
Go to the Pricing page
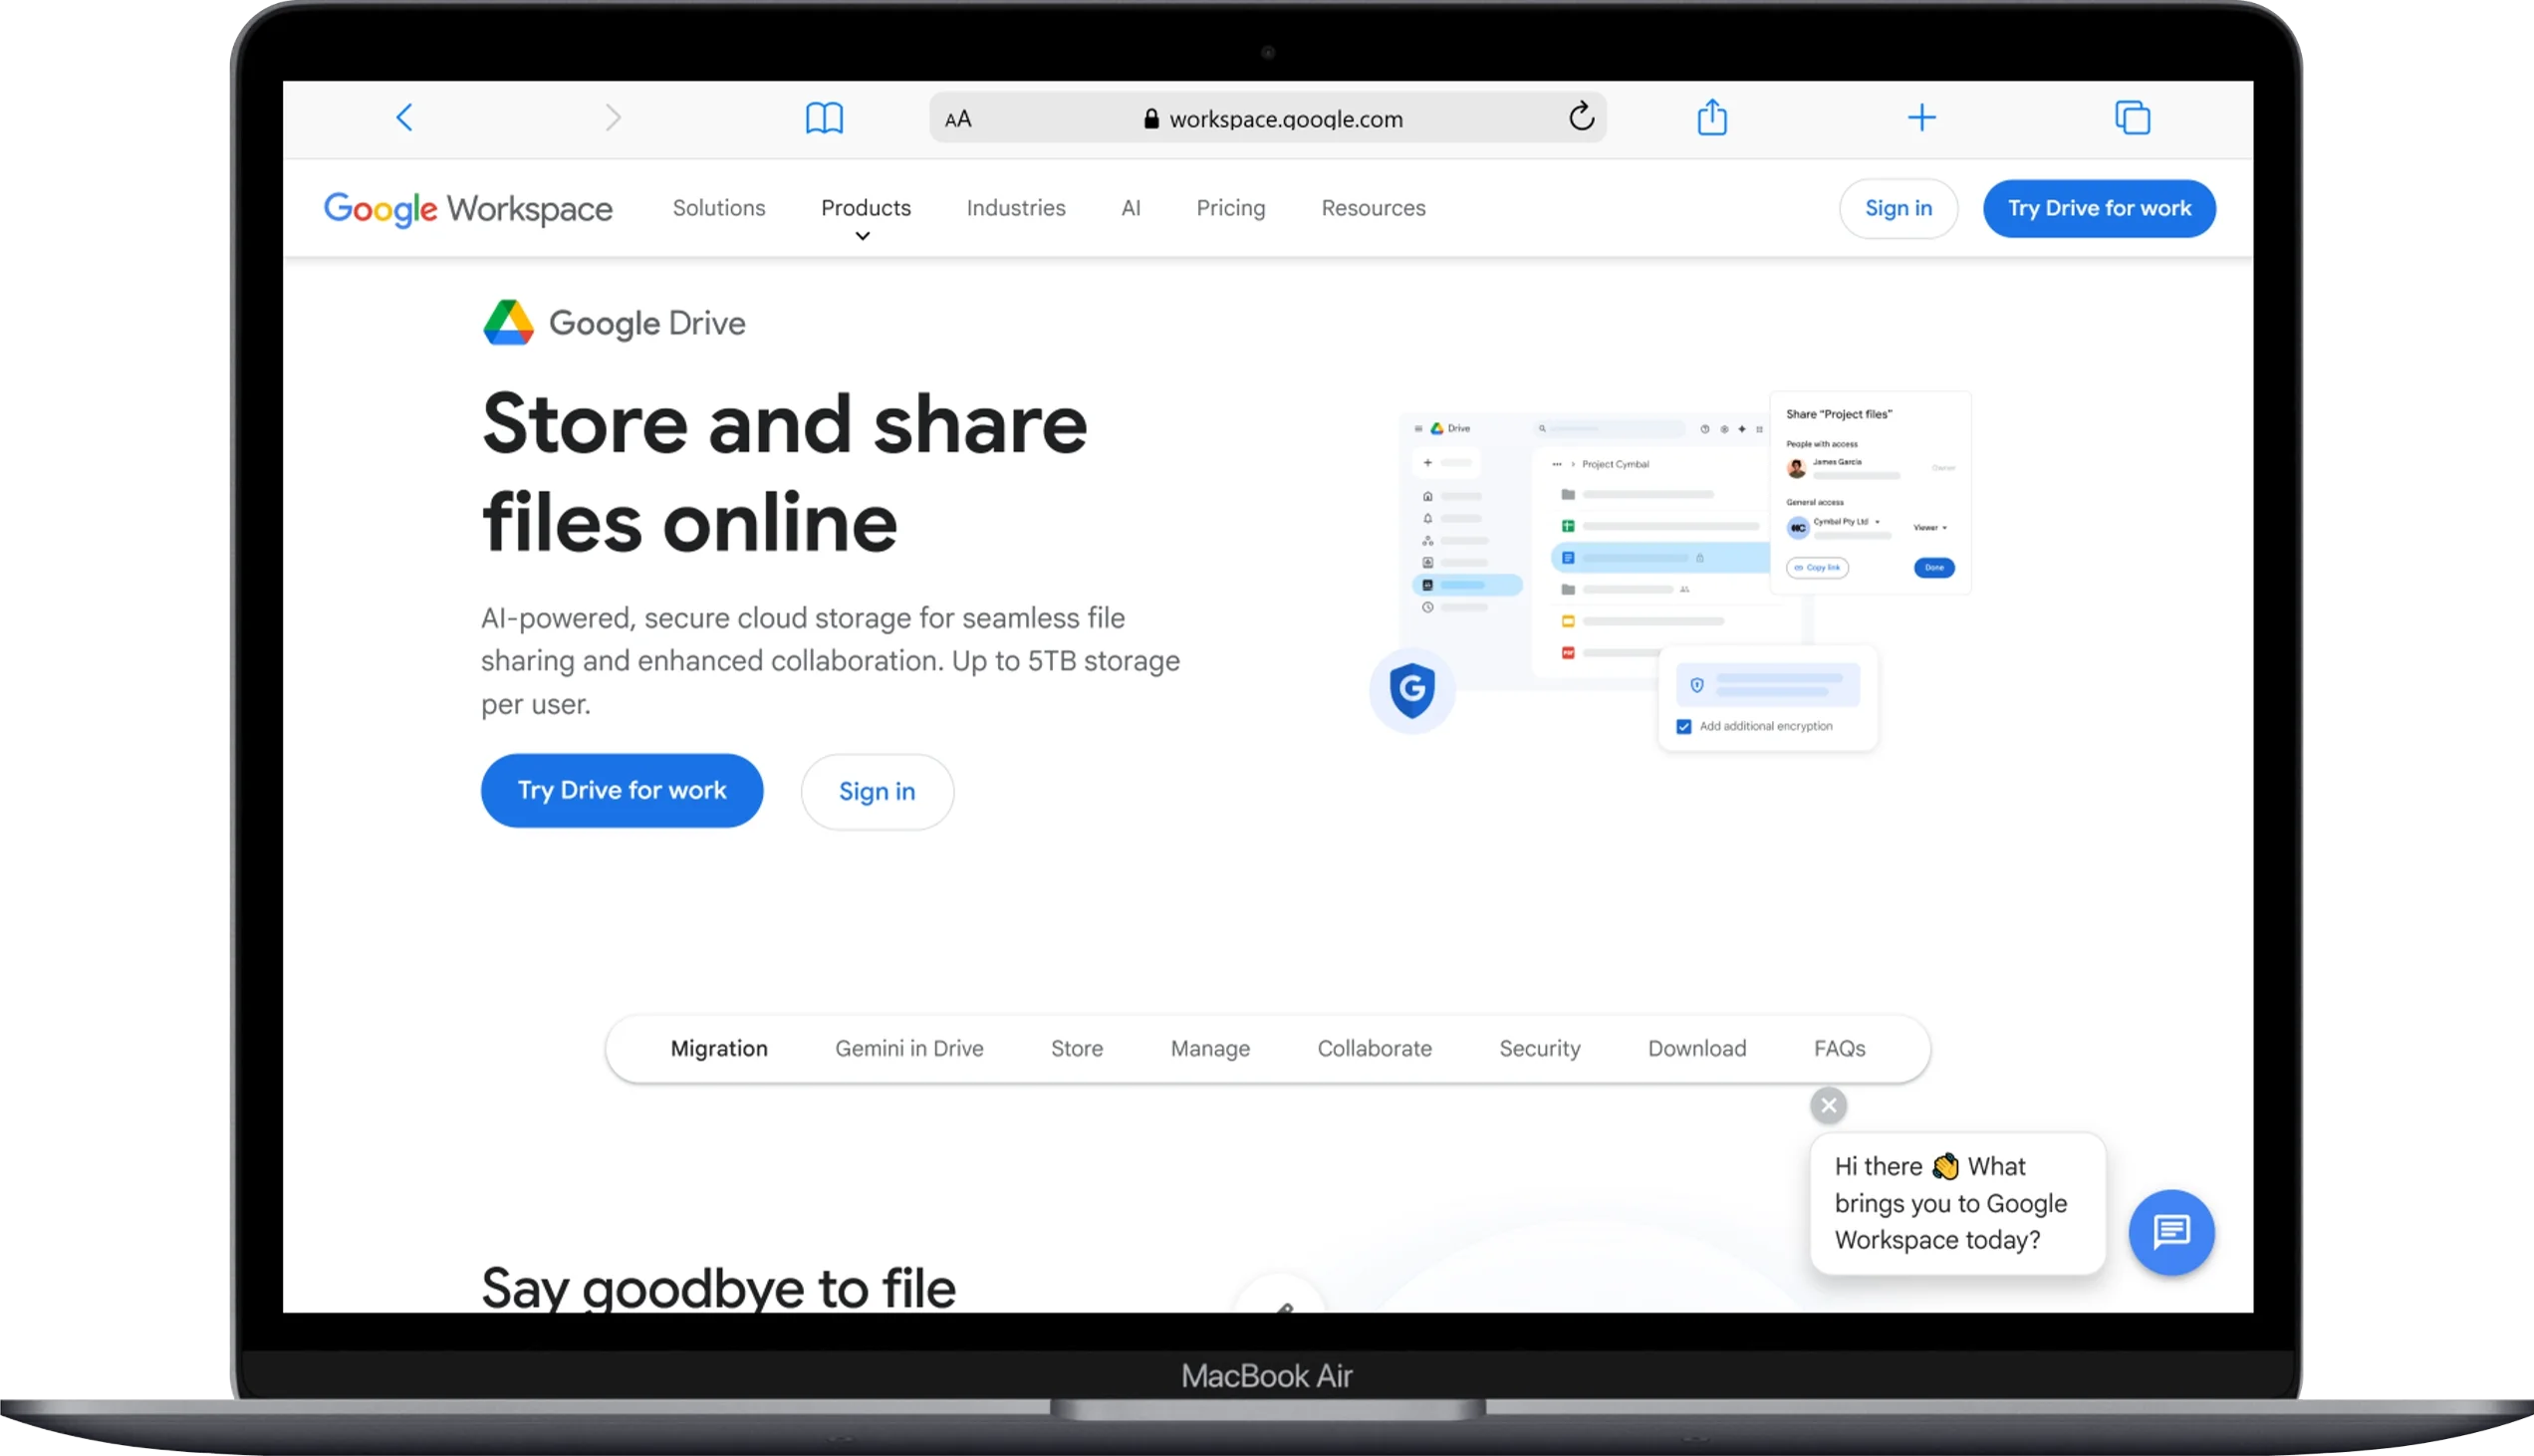(x=1230, y=208)
